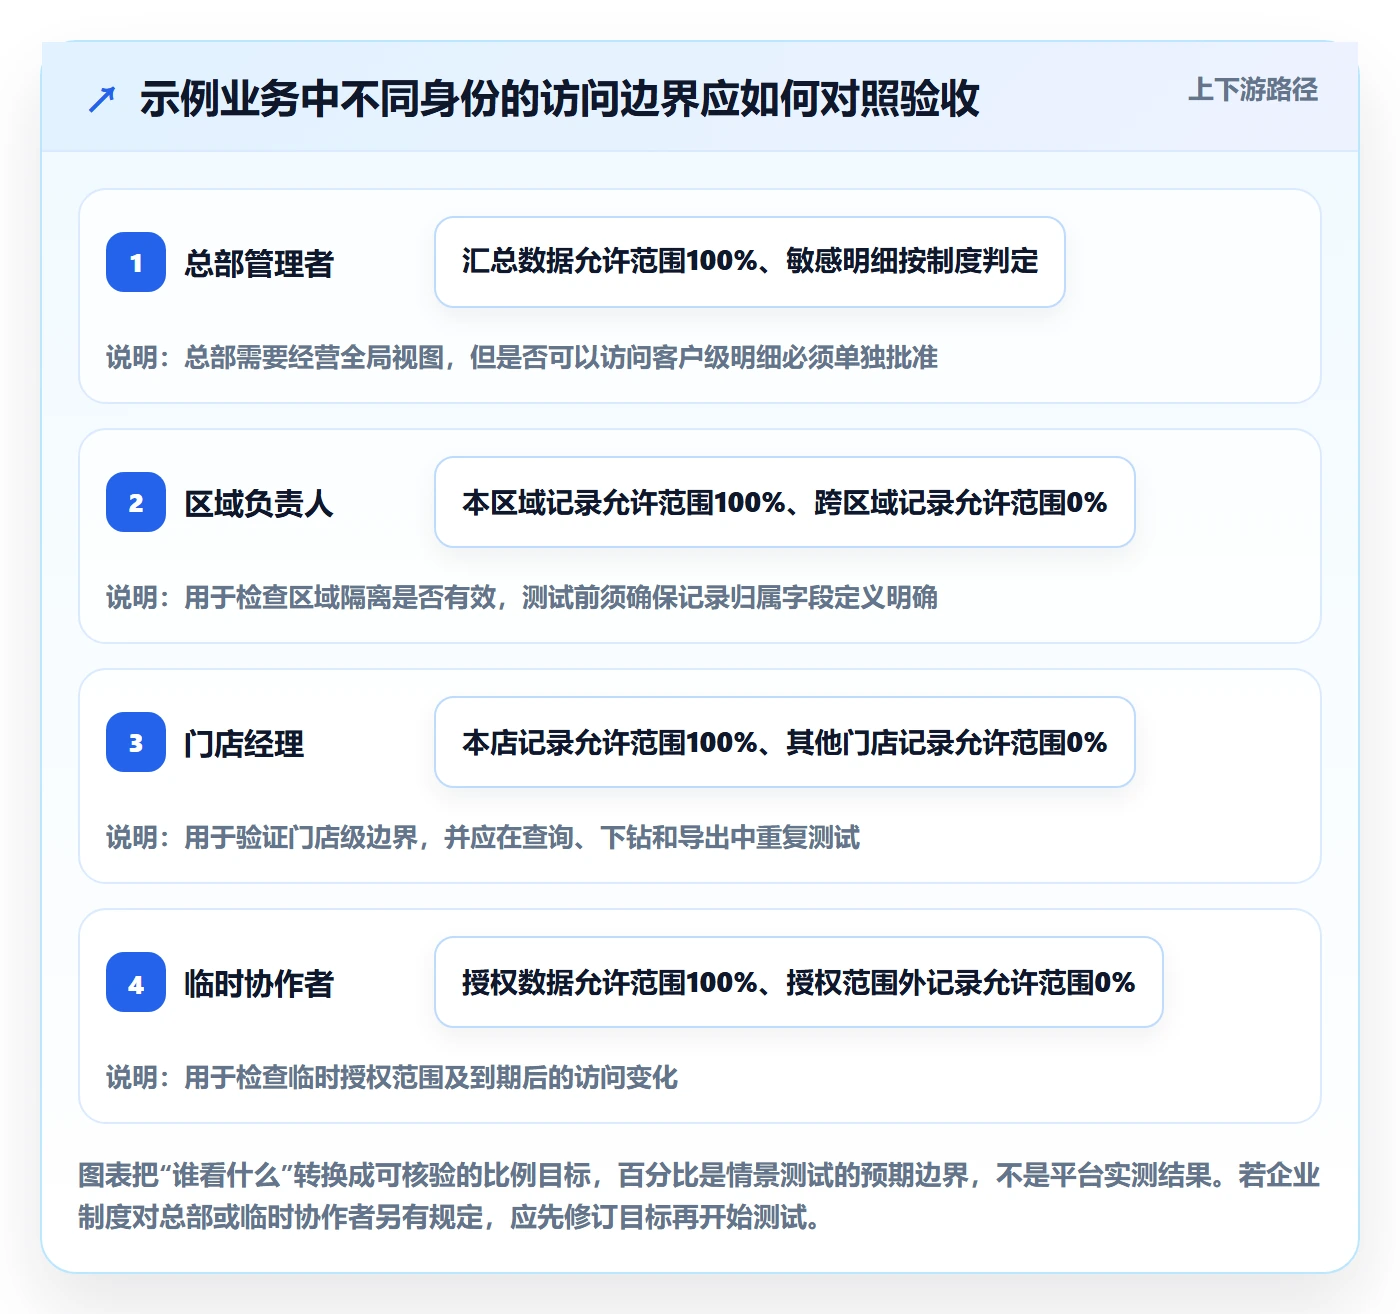Image resolution: width=1400 pixels, height=1314 pixels.
Task: Select the 门店经理 role label
Action: pyautogui.click(x=244, y=743)
